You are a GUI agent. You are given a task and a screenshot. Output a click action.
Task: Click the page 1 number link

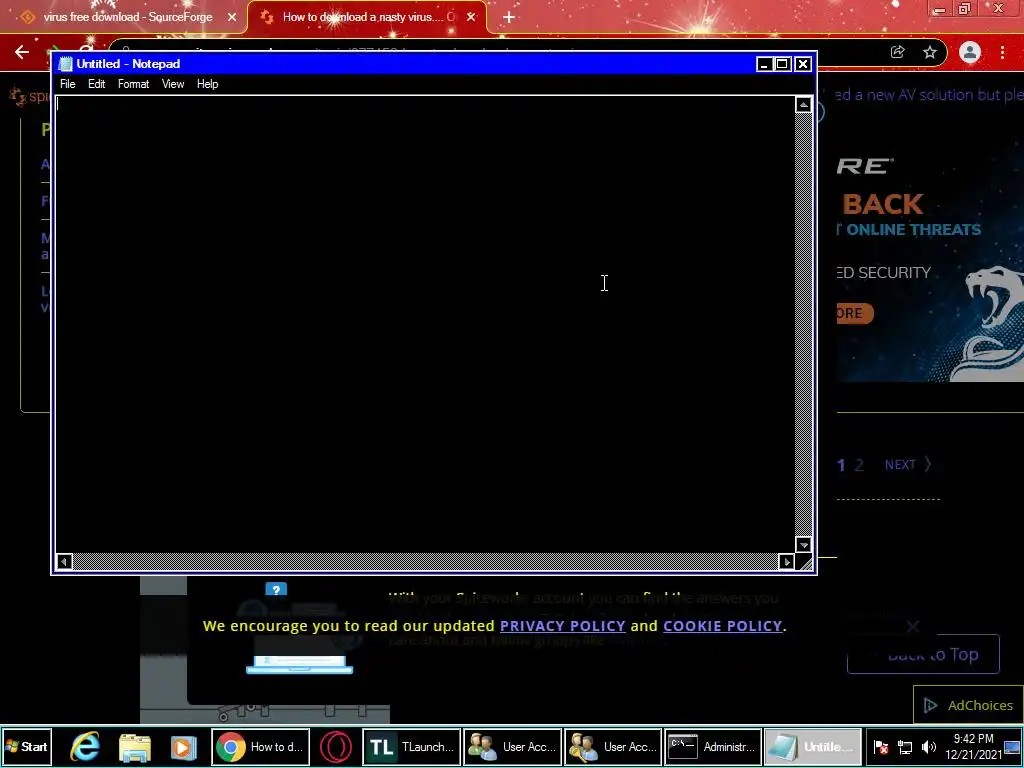841,465
